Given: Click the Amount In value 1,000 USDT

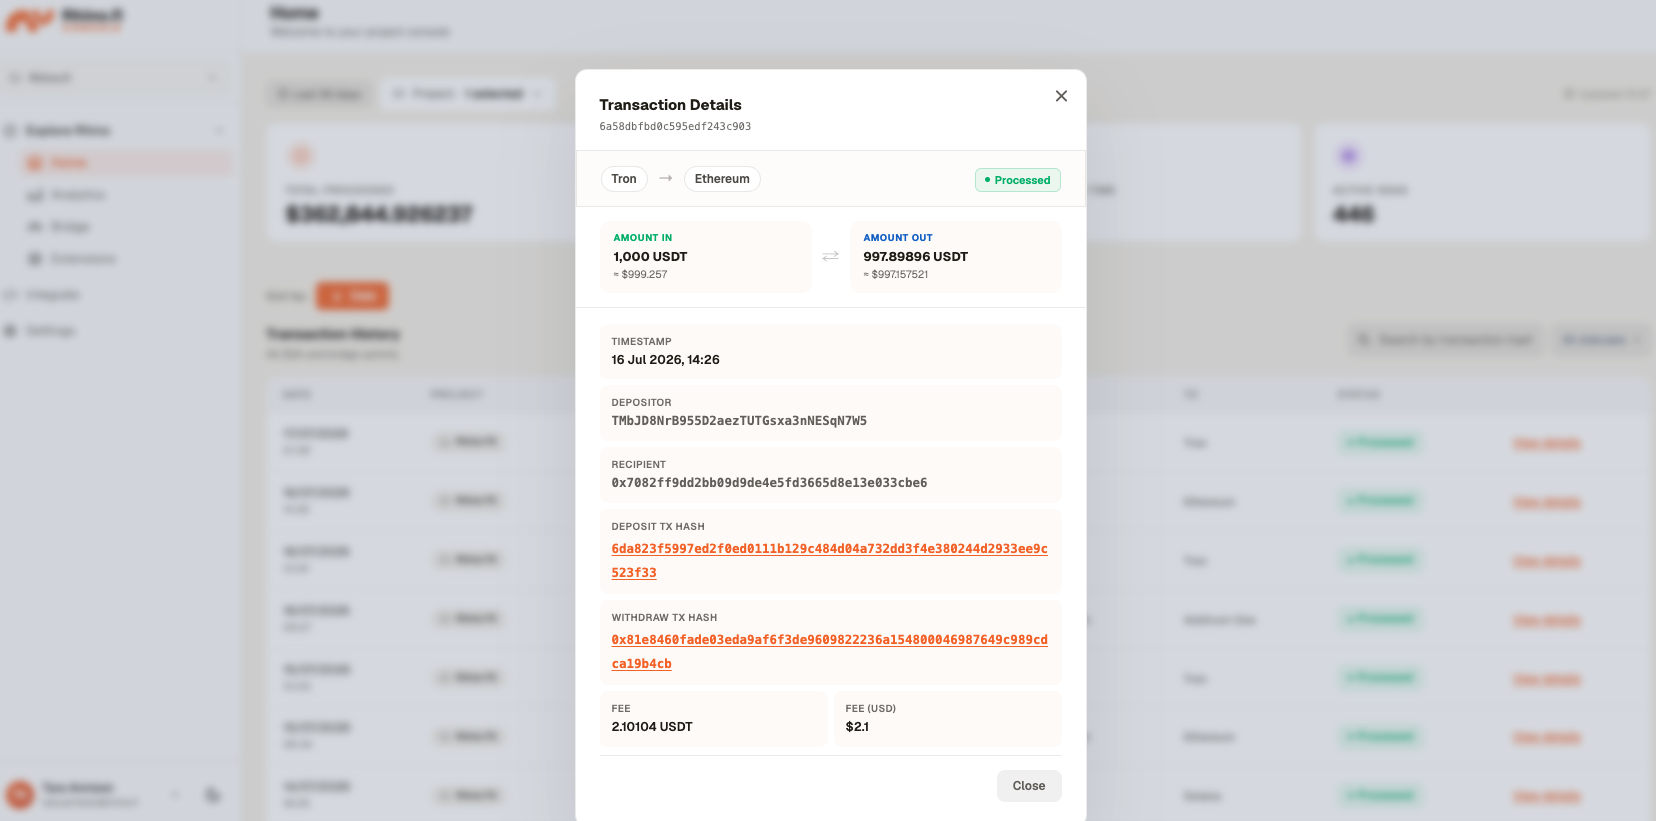Looking at the screenshot, I should pos(650,257).
